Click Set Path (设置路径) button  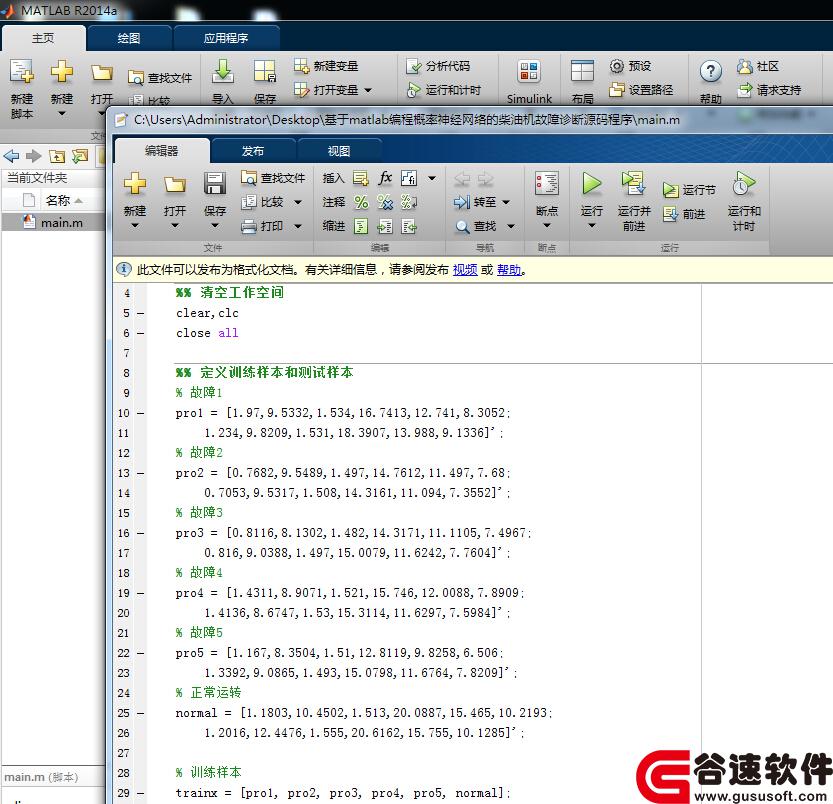[641, 90]
